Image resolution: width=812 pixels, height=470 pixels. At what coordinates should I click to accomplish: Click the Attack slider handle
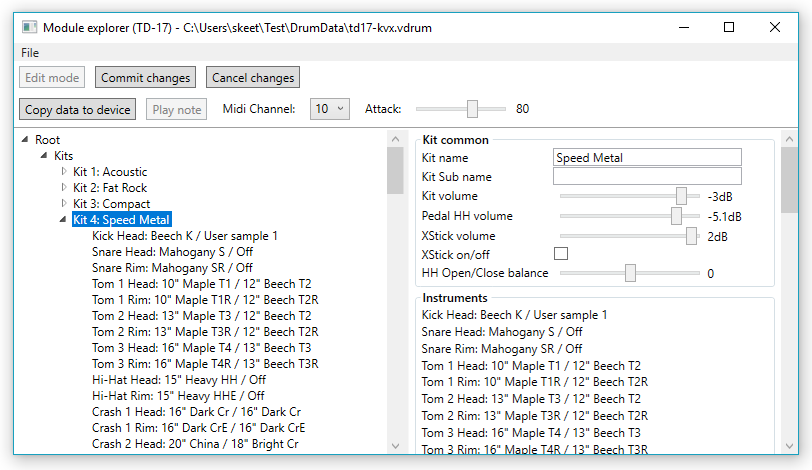click(472, 109)
